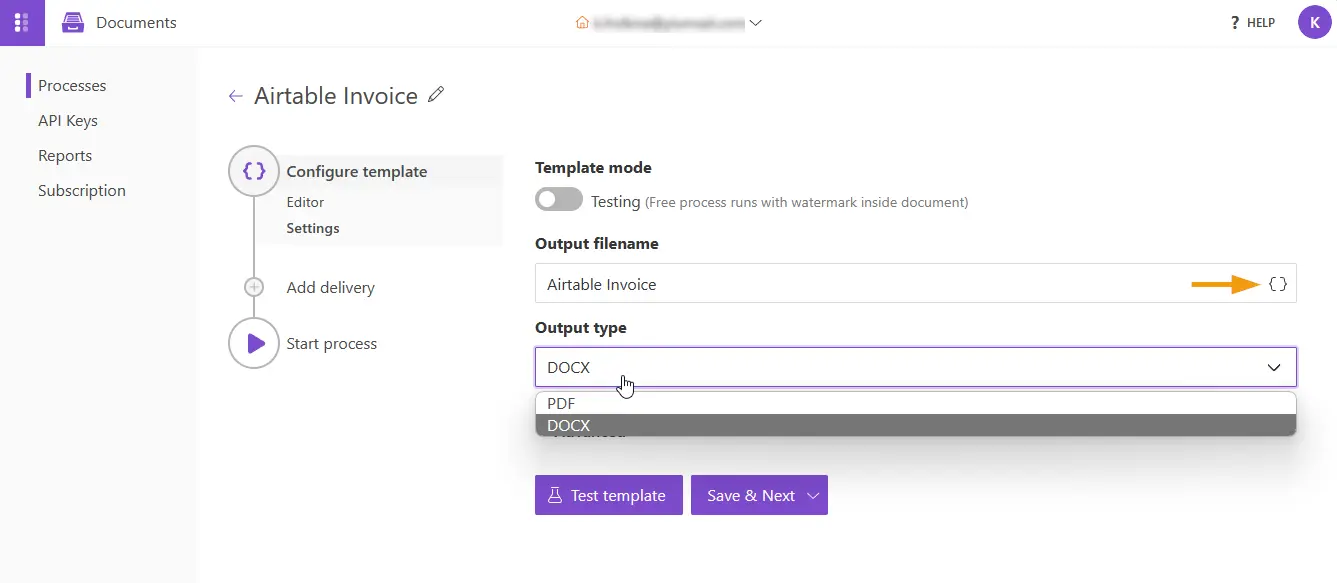Select the Configure template step label
The image size is (1337, 583).
click(x=357, y=172)
